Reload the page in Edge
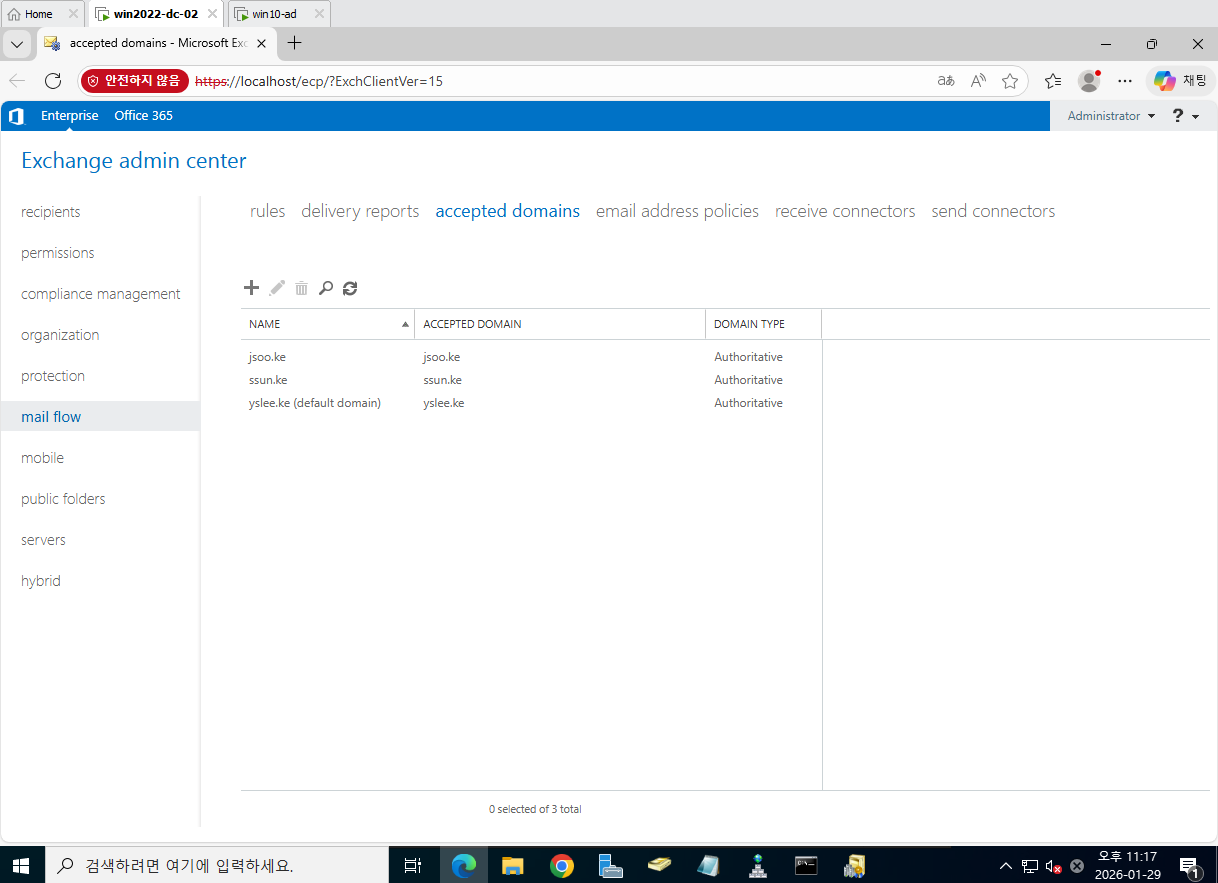 click(x=54, y=81)
